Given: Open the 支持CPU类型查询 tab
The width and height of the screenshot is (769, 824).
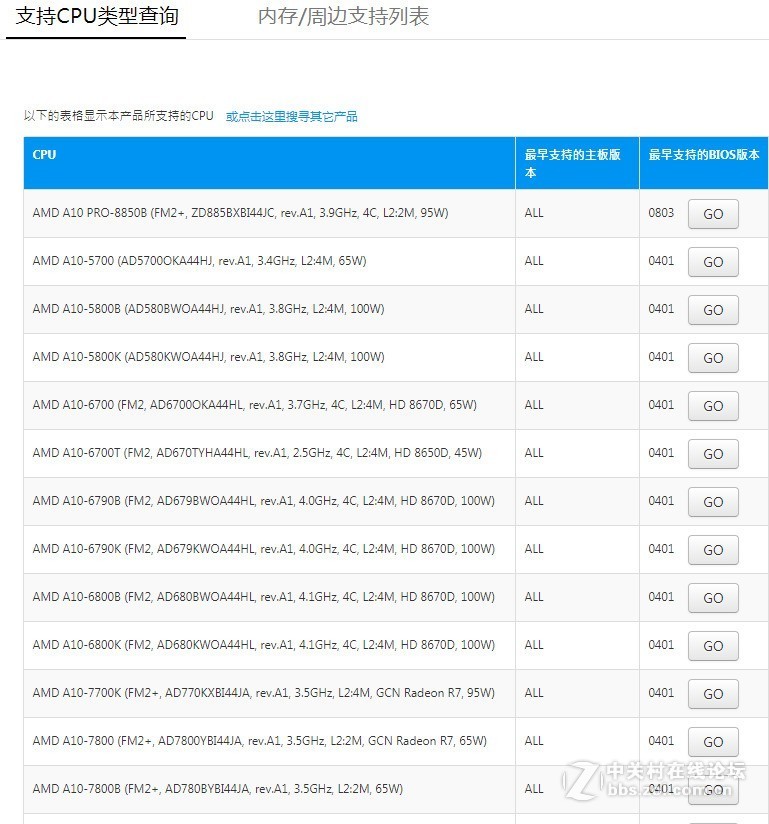Looking at the screenshot, I should 97,16.
